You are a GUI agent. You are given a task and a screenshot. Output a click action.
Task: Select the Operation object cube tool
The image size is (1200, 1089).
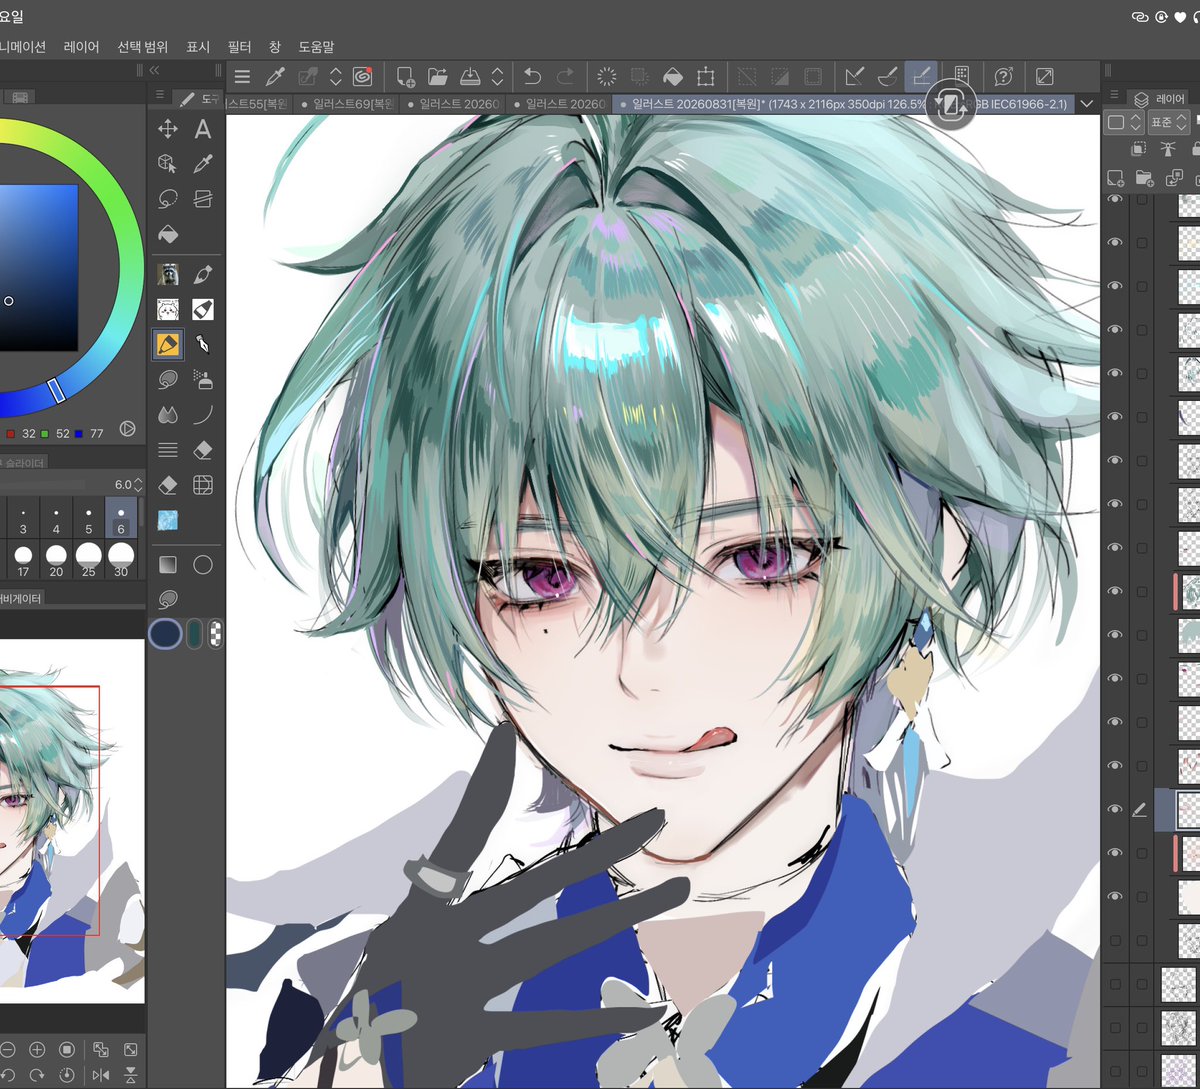click(168, 164)
